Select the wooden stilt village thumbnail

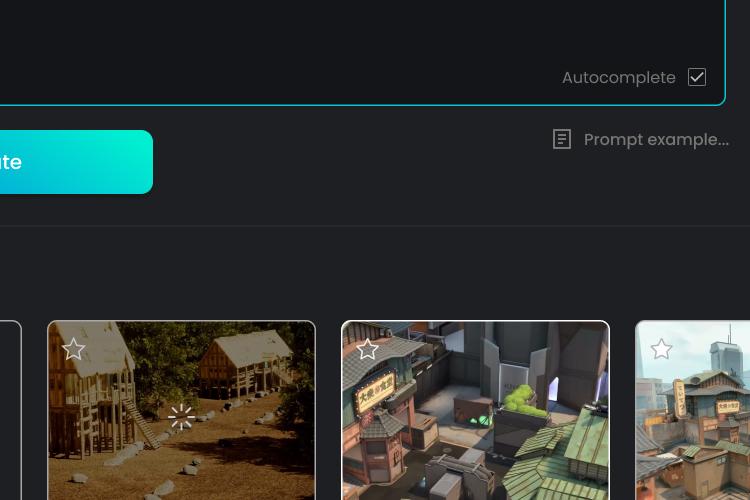(x=182, y=411)
